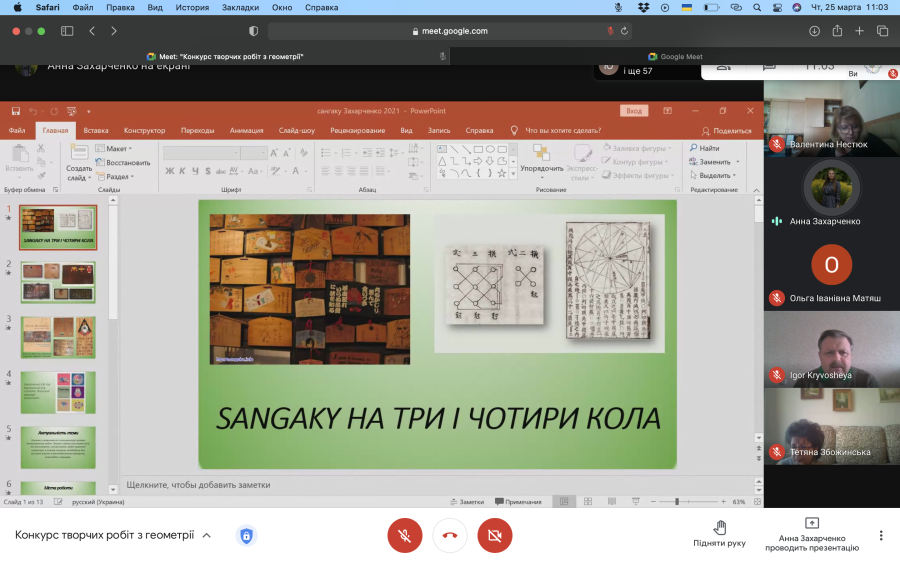Image resolution: width=900 pixels, height=563 pixels.
Task: Open the Файл tab in PowerPoint
Action: tap(17, 130)
